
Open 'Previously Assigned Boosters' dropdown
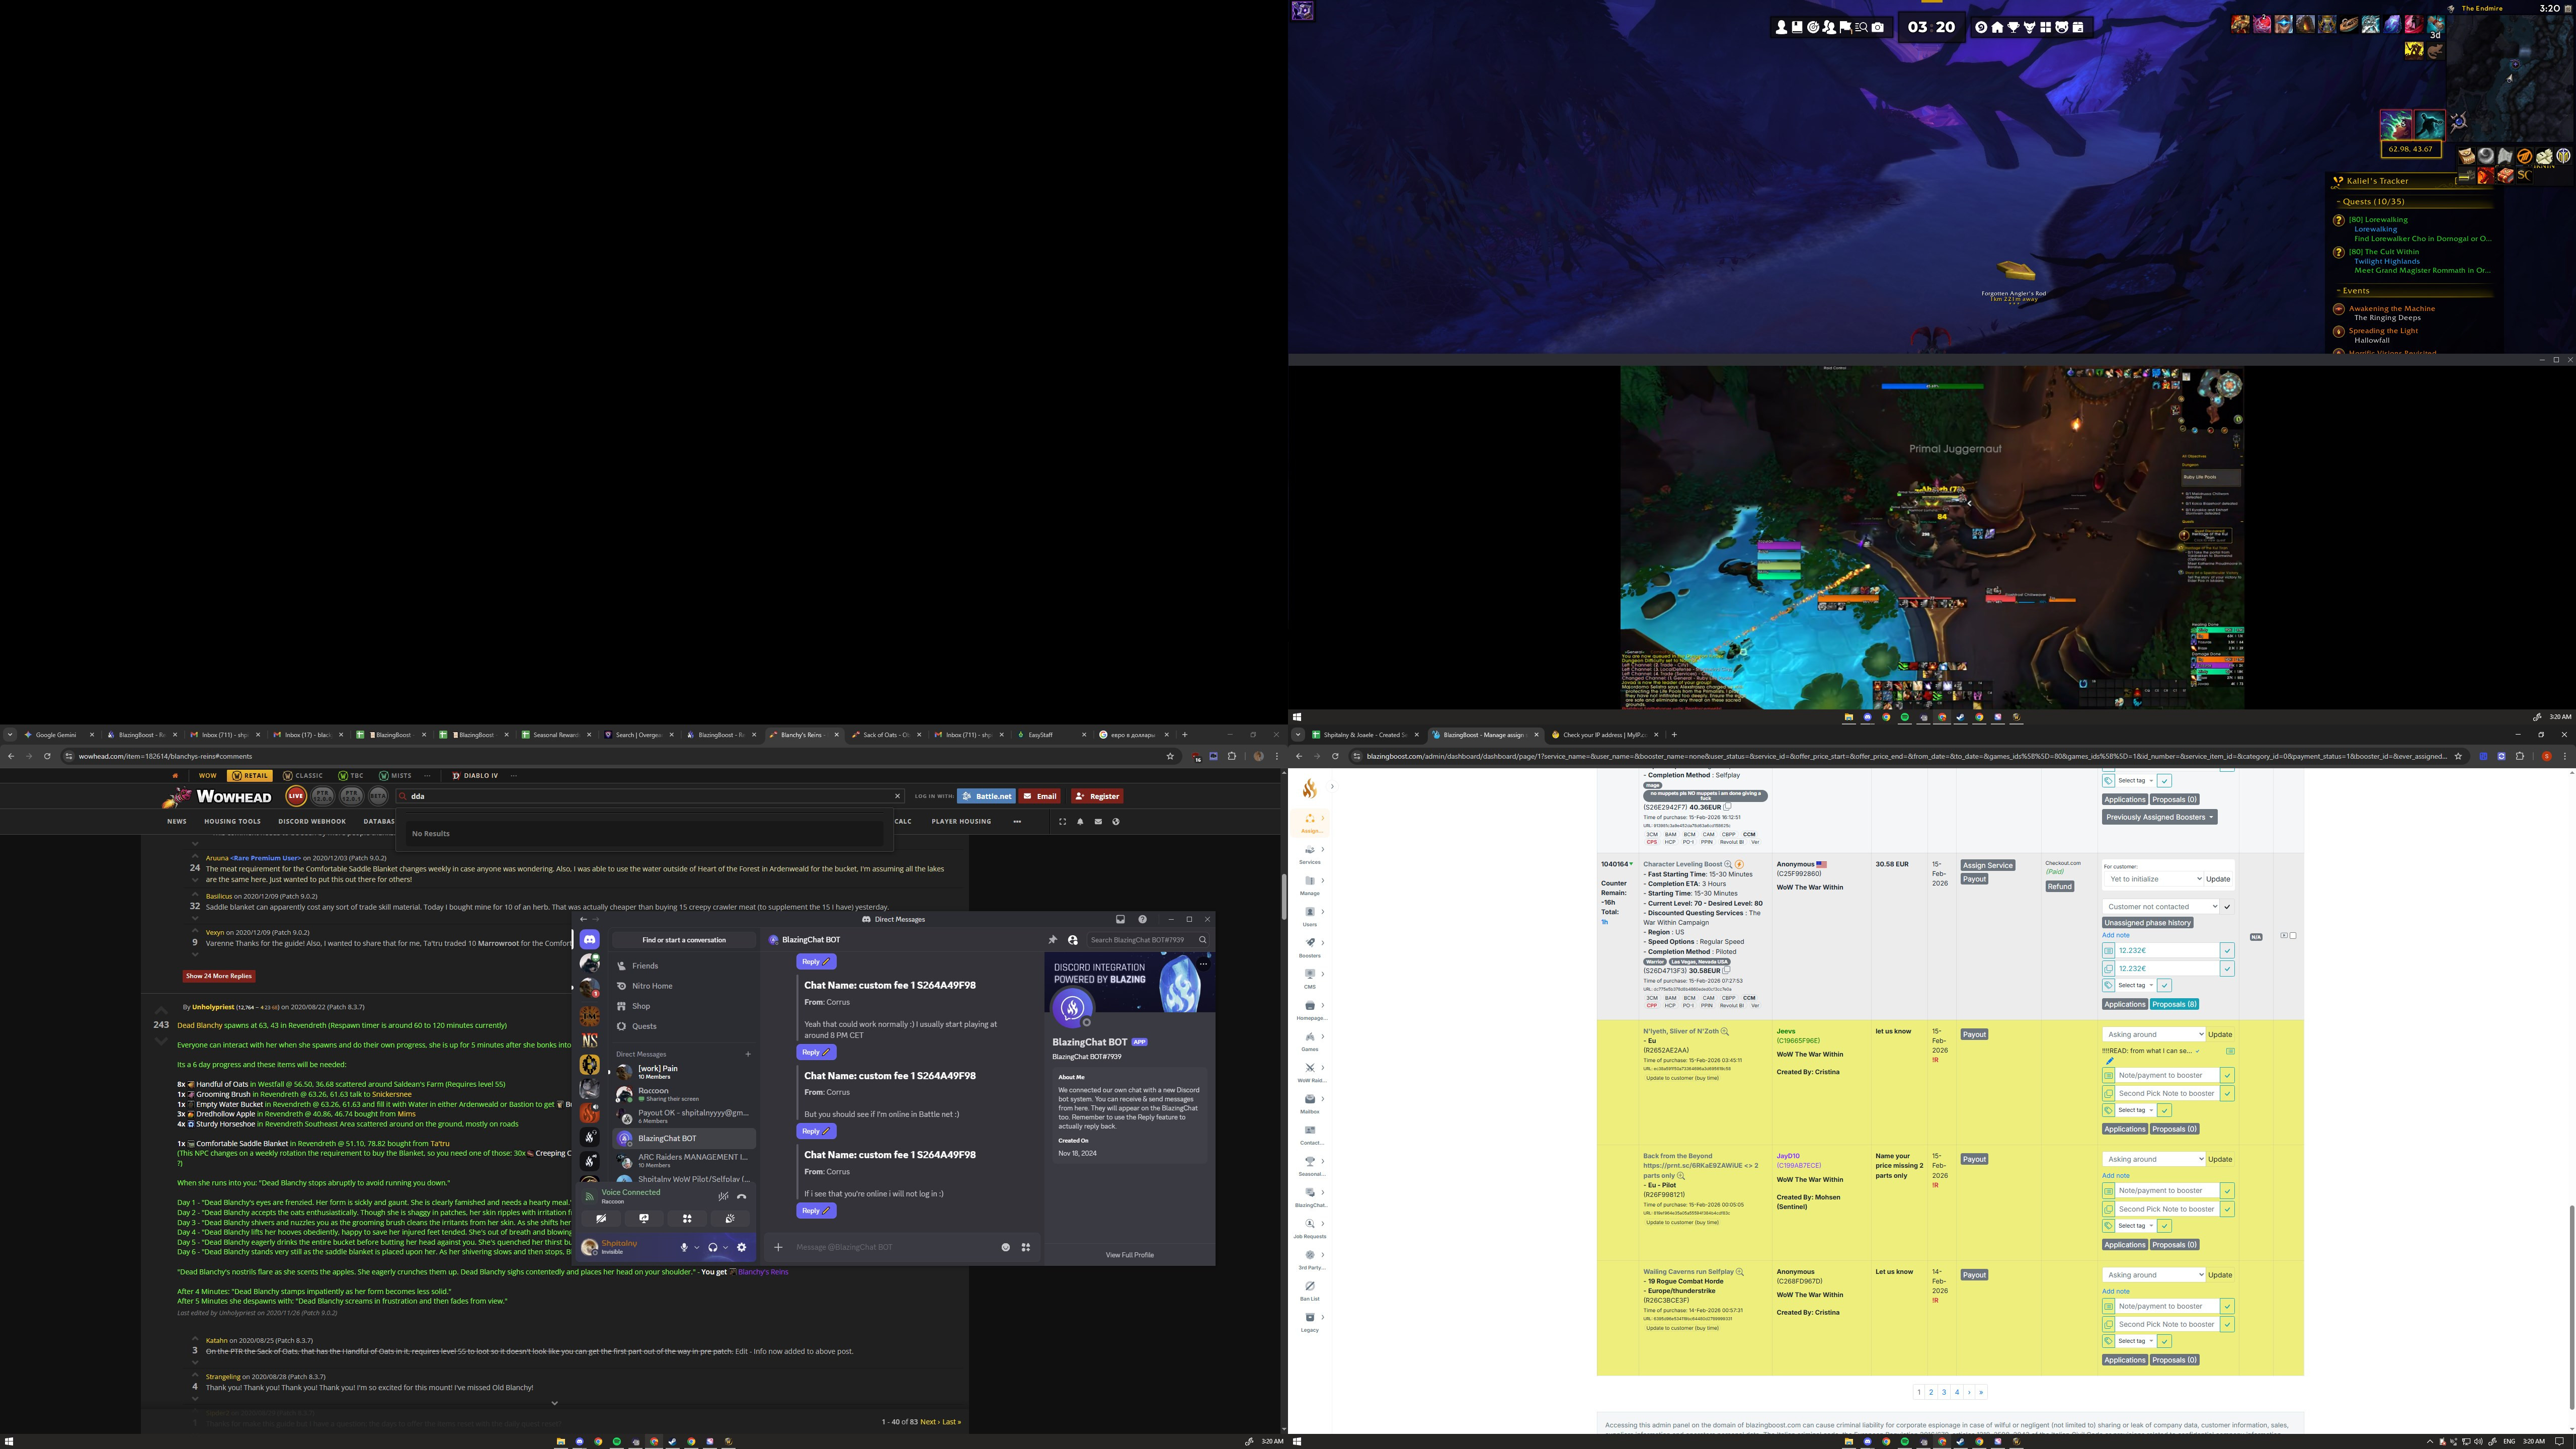coord(2159,817)
